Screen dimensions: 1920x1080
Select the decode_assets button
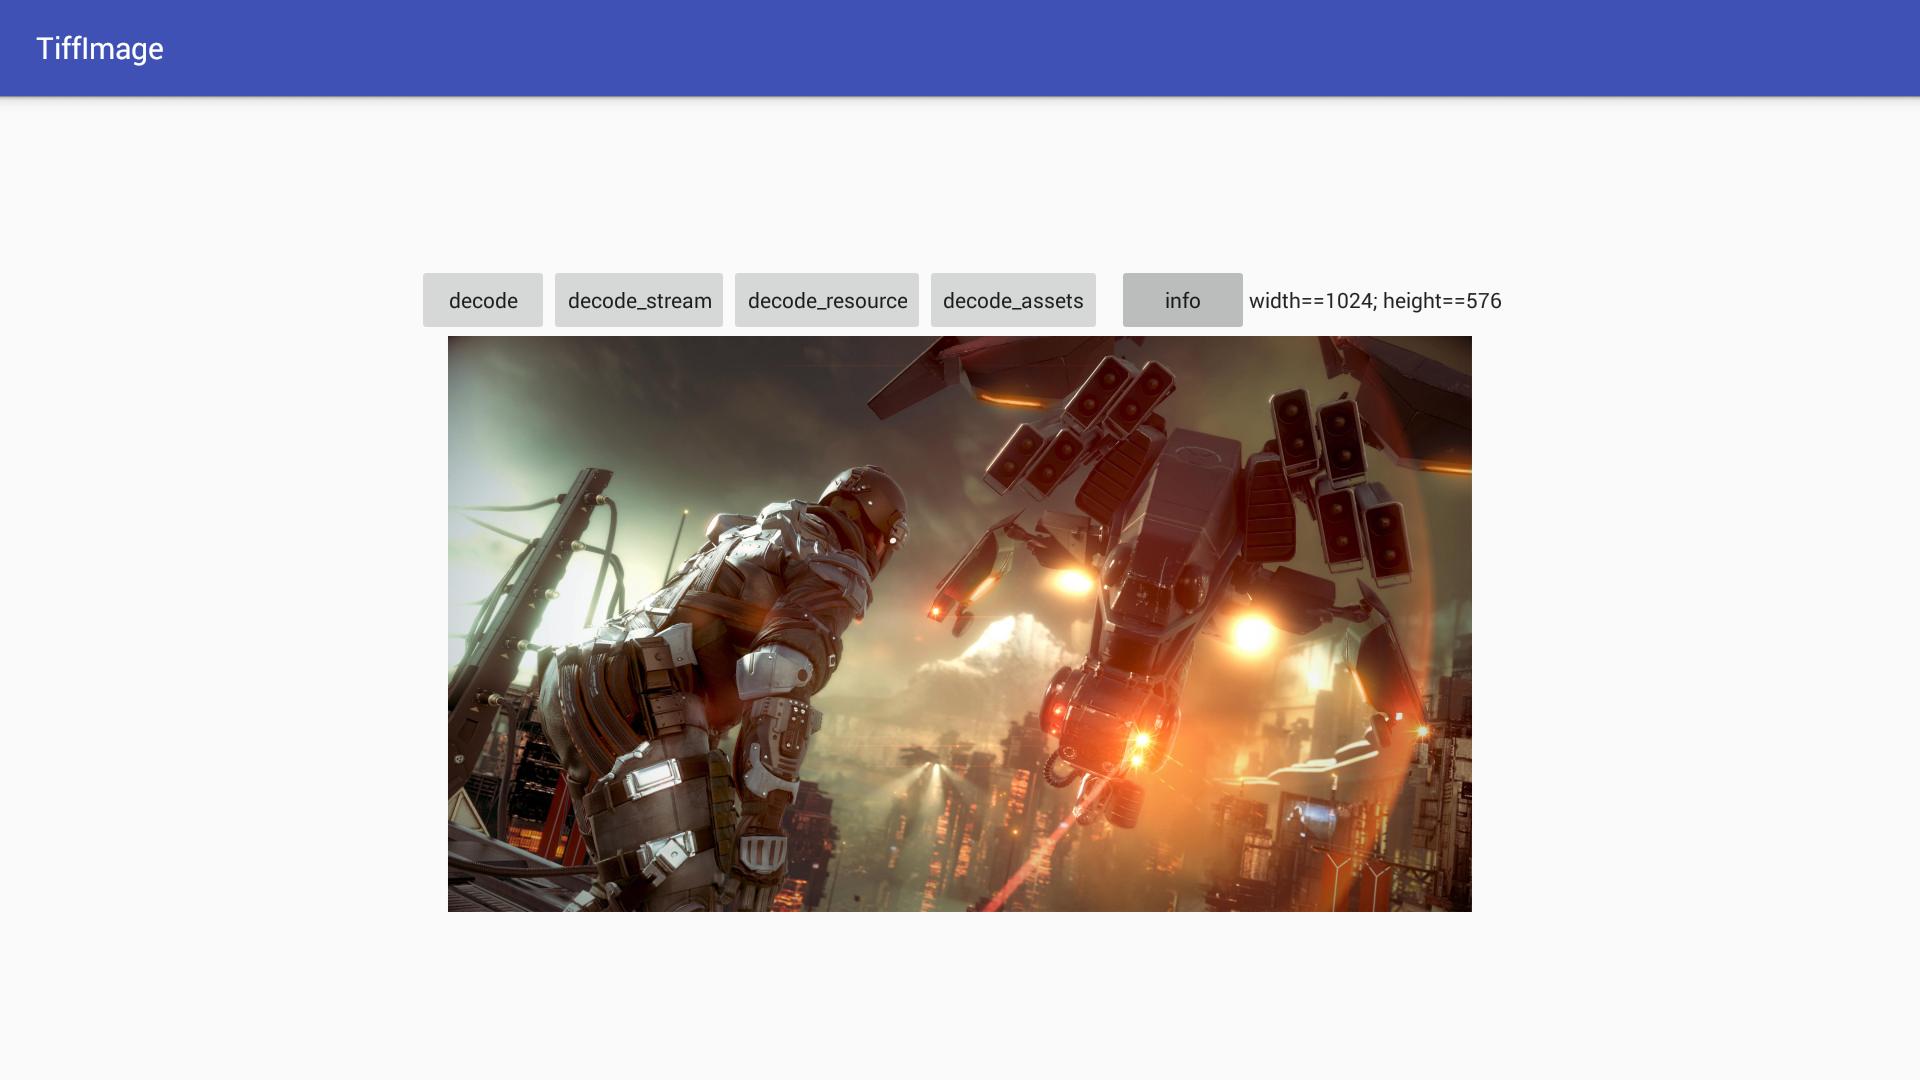(1012, 300)
